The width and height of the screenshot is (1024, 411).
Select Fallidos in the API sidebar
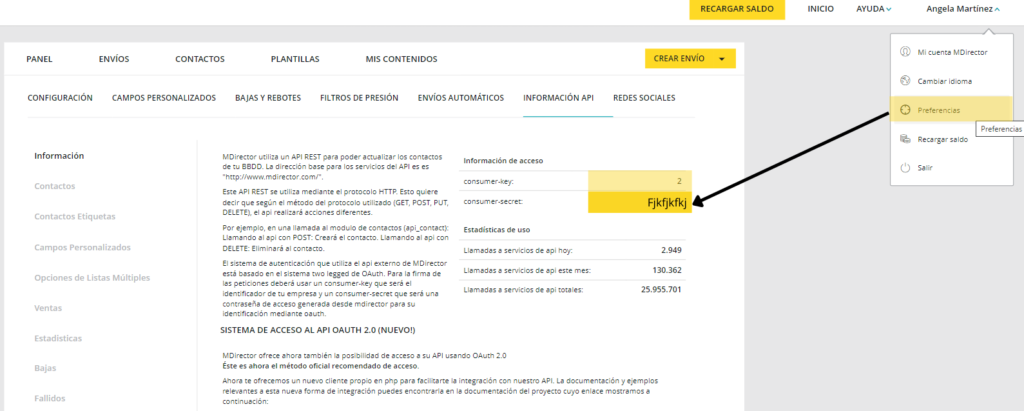coord(50,398)
